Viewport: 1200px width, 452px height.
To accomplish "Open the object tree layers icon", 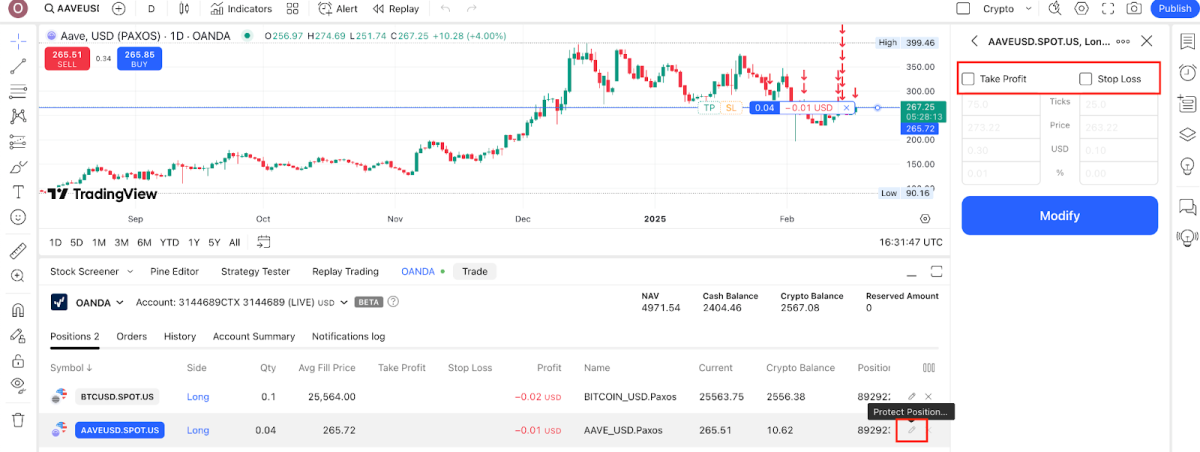I will 1187,134.
